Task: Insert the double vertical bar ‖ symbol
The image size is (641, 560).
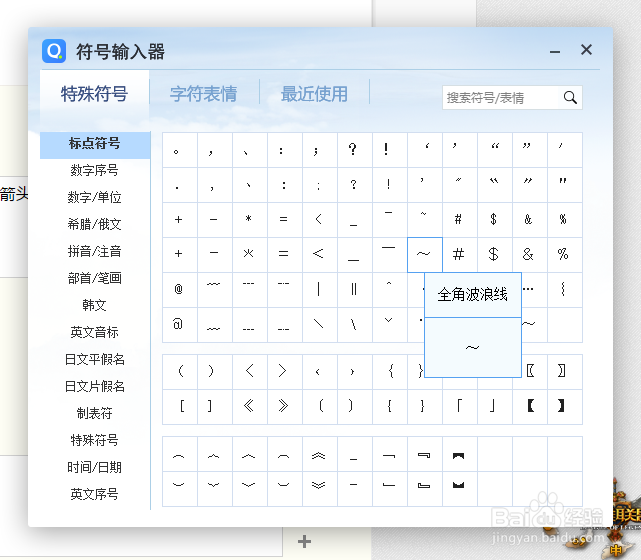Action: (x=355, y=290)
